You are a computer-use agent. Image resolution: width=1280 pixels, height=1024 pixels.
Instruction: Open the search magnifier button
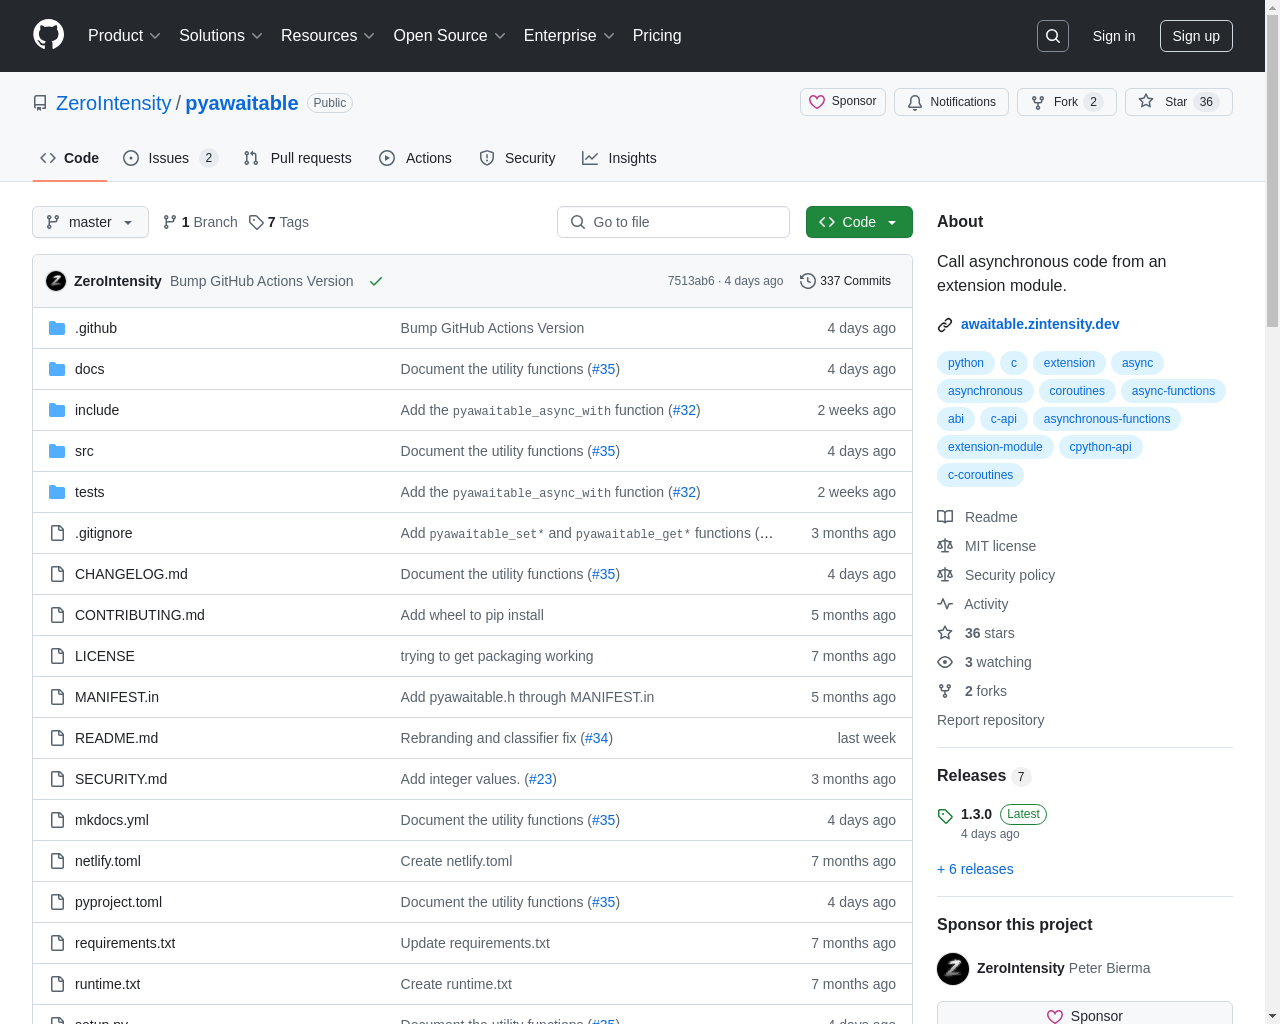1053,36
